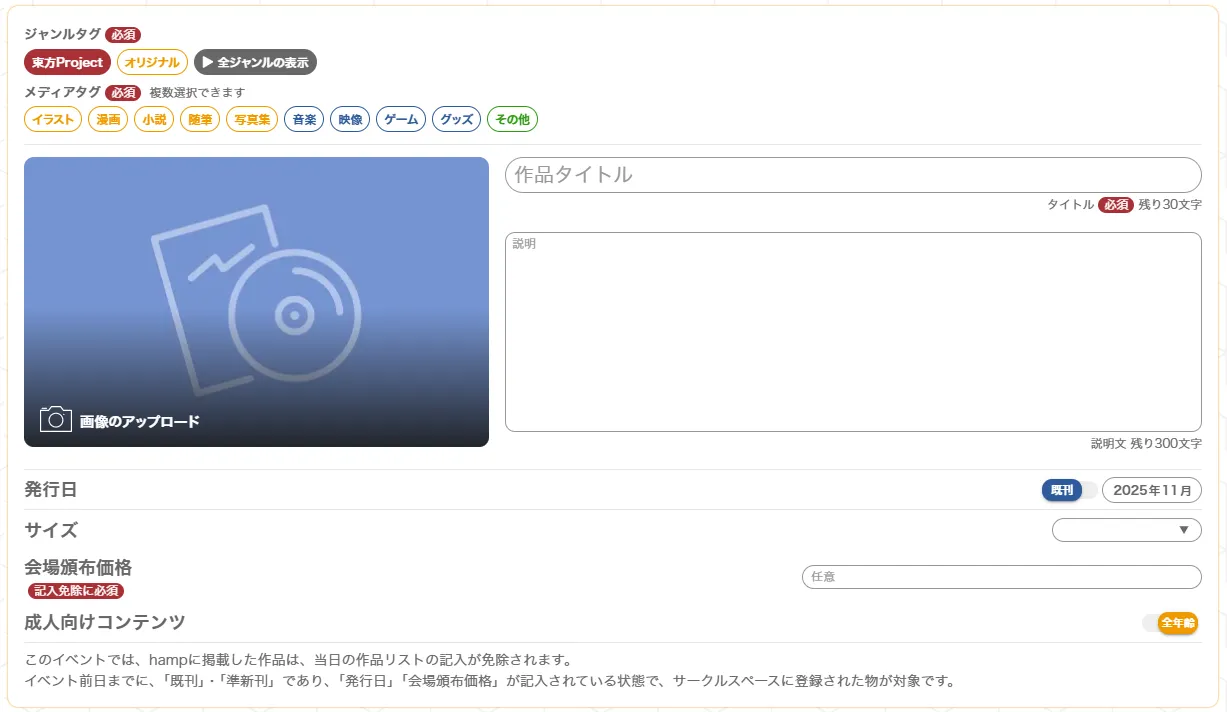Open the サイズ dropdown menu

point(1126,530)
